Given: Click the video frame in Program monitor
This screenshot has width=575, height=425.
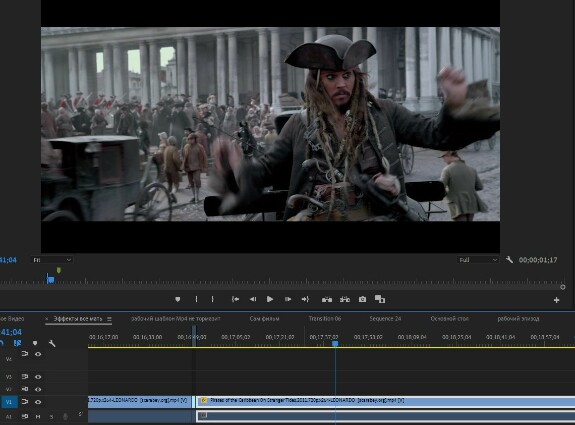Looking at the screenshot, I should [270, 124].
